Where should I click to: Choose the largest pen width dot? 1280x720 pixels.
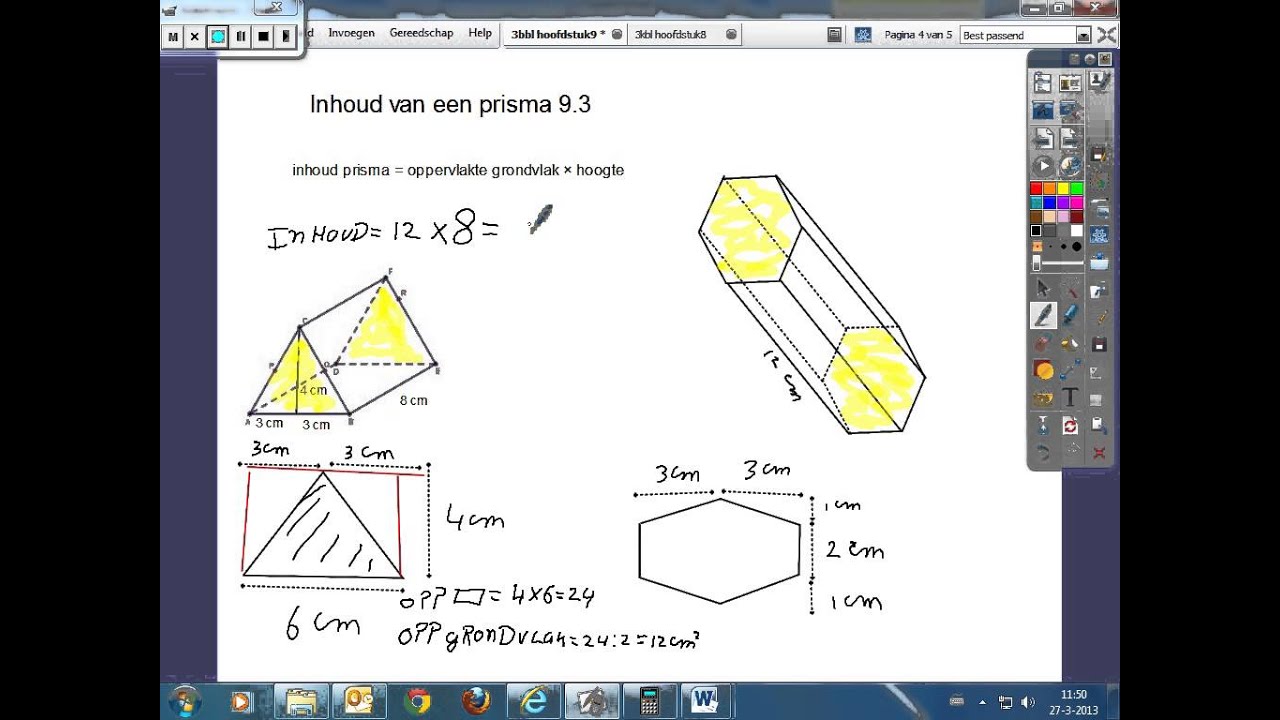point(1076,247)
